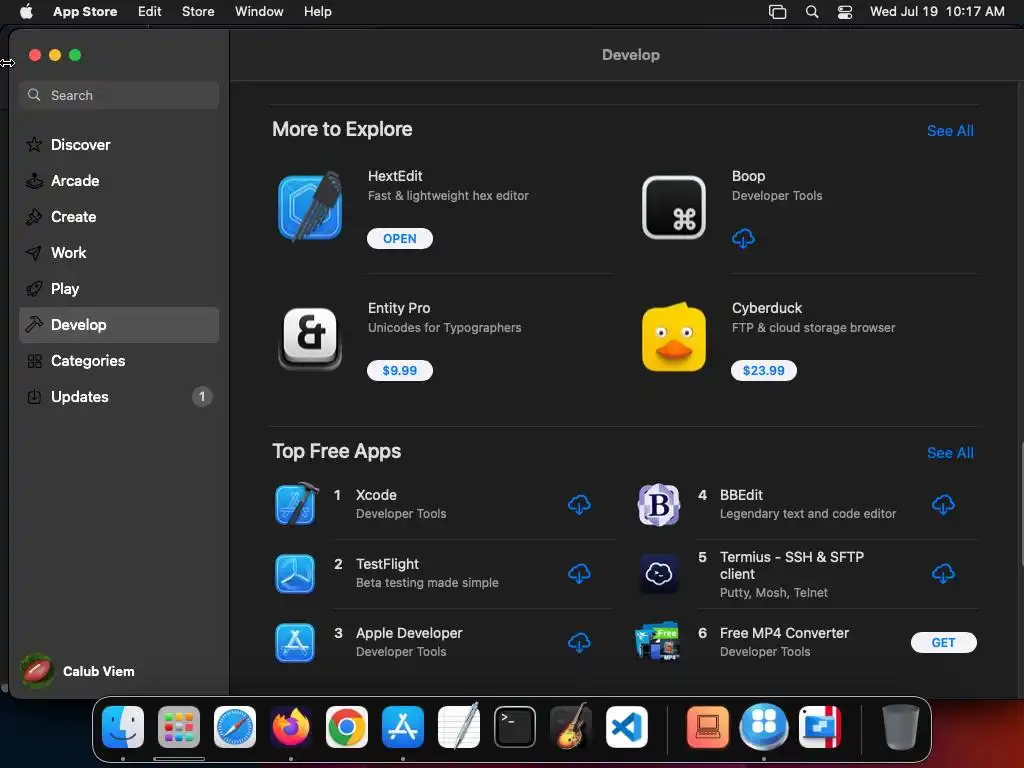Open the Store menu

click(x=198, y=11)
